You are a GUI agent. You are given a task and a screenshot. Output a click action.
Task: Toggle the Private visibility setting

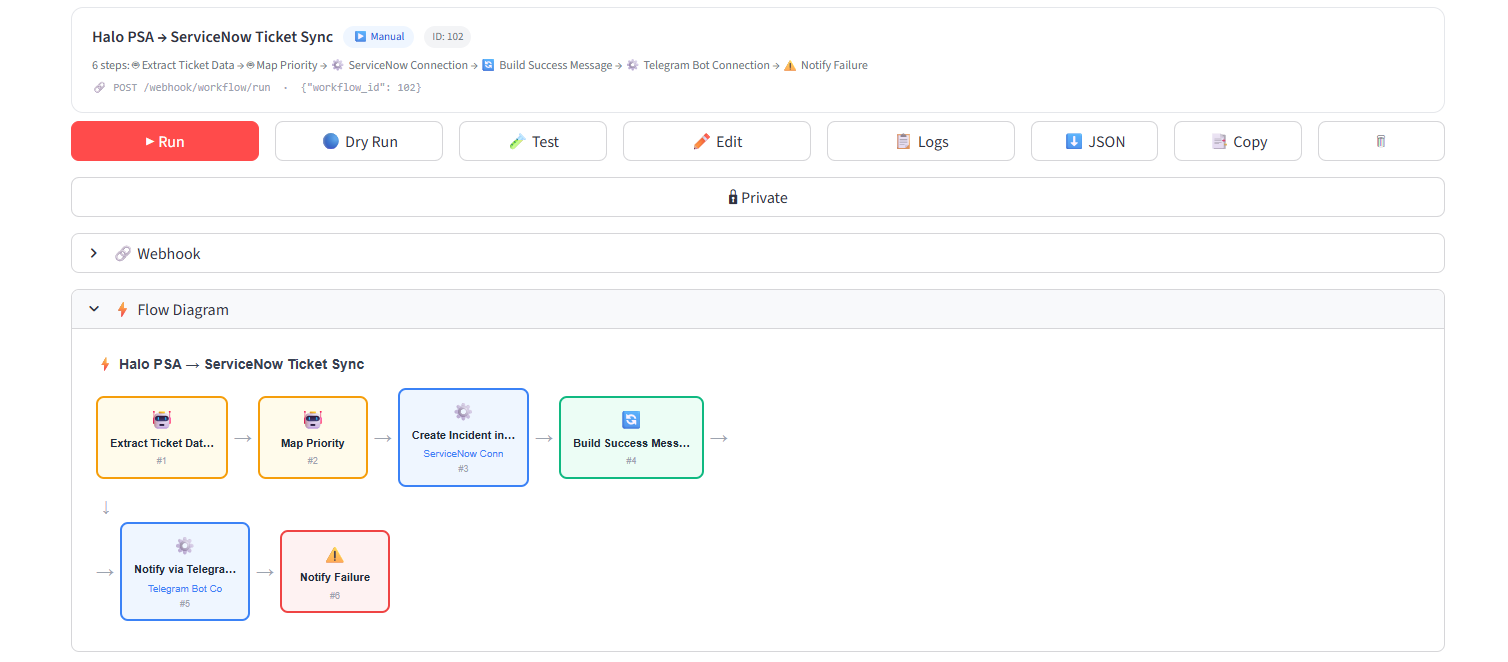pyautogui.click(x=758, y=197)
